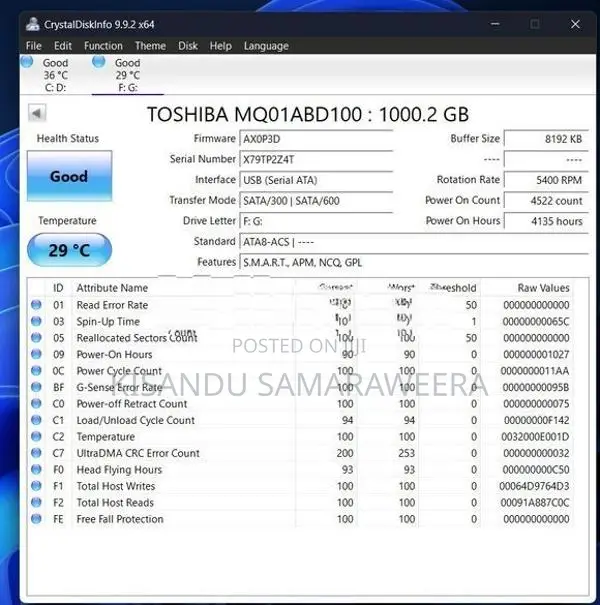Click the Standard field ATA8-ACS
600x605 pixels.
click(x=414, y=242)
